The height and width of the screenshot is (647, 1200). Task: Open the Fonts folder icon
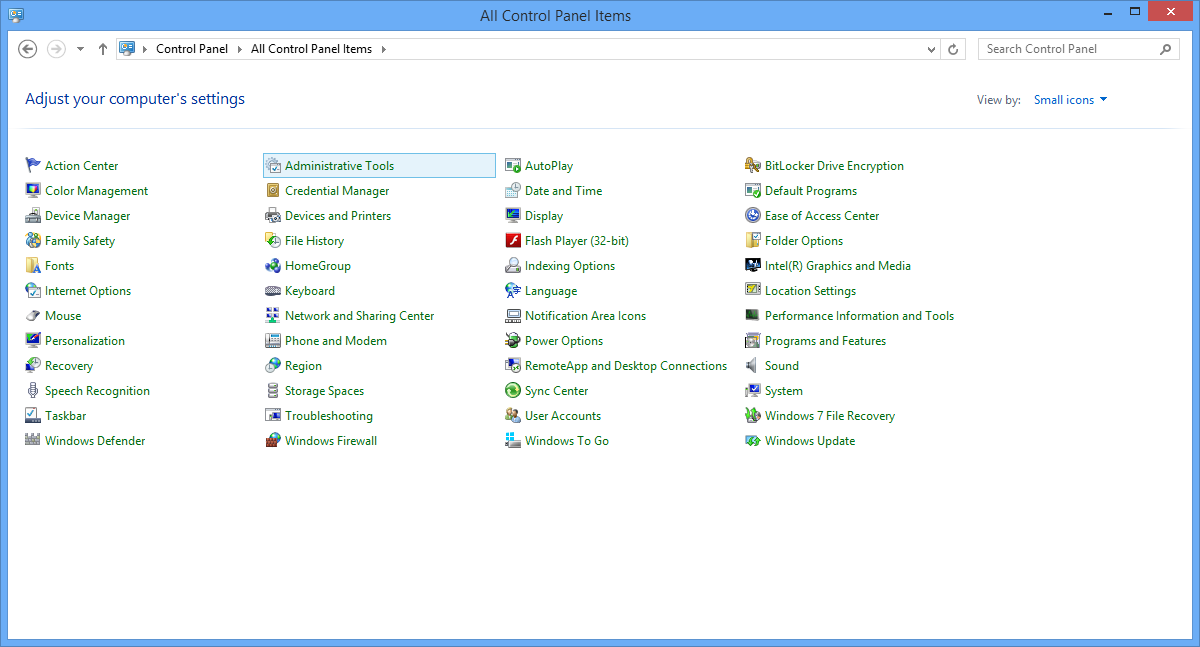point(33,266)
